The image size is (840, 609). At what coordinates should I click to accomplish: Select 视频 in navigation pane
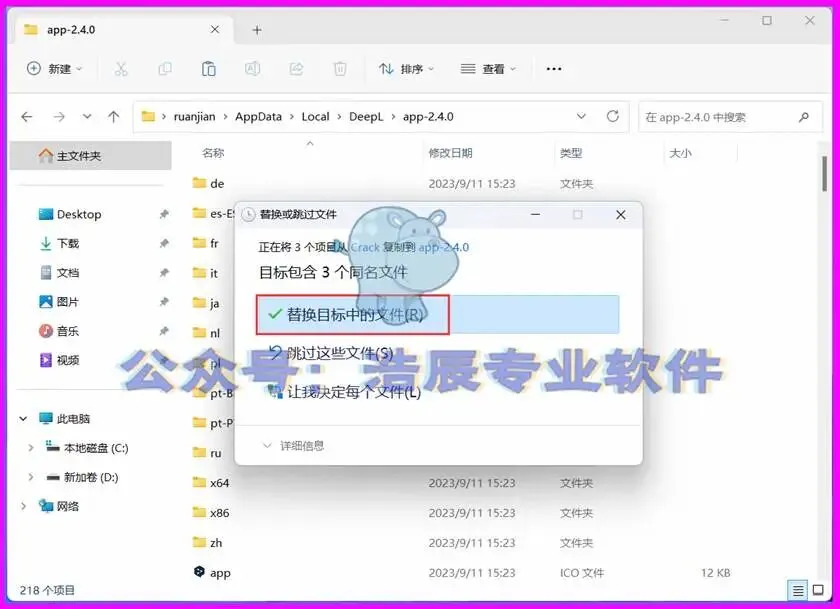(x=59, y=360)
